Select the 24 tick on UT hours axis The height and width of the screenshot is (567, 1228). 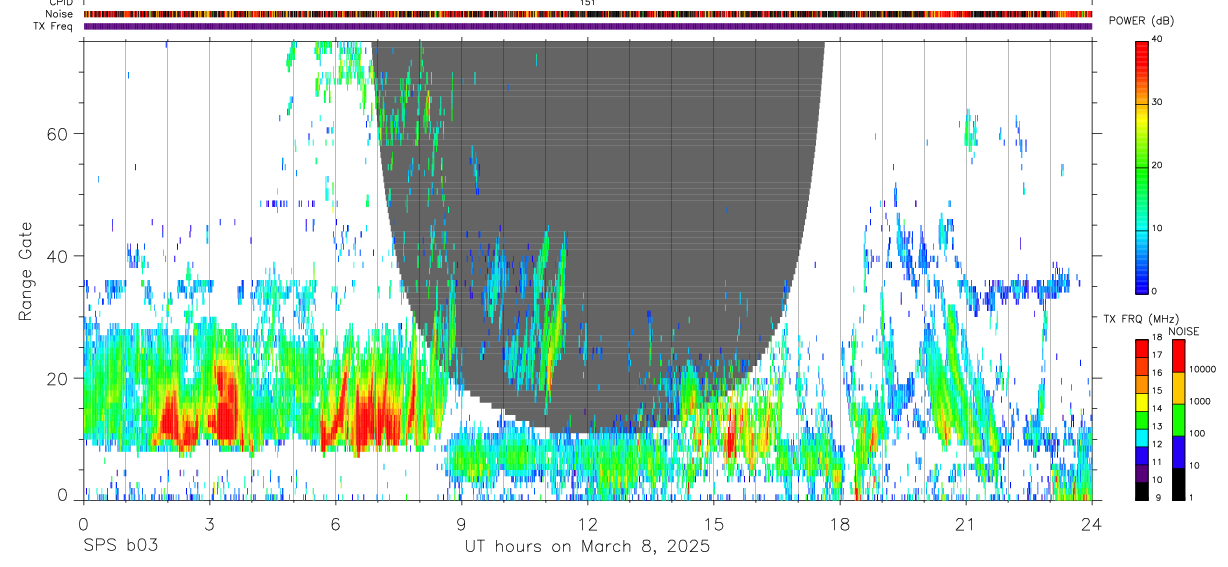click(1092, 524)
